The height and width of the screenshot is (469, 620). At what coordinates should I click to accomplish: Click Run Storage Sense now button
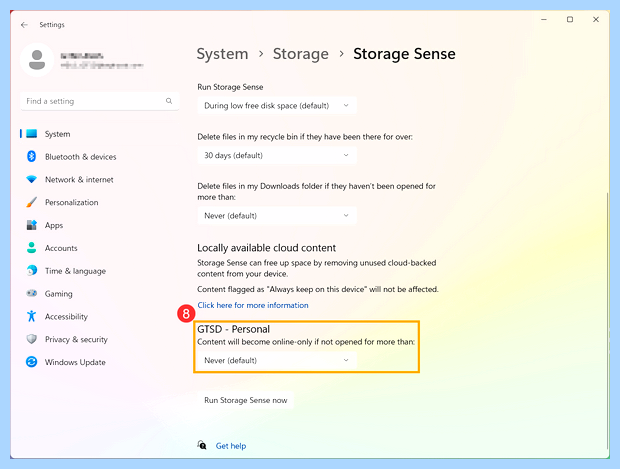tap(246, 400)
